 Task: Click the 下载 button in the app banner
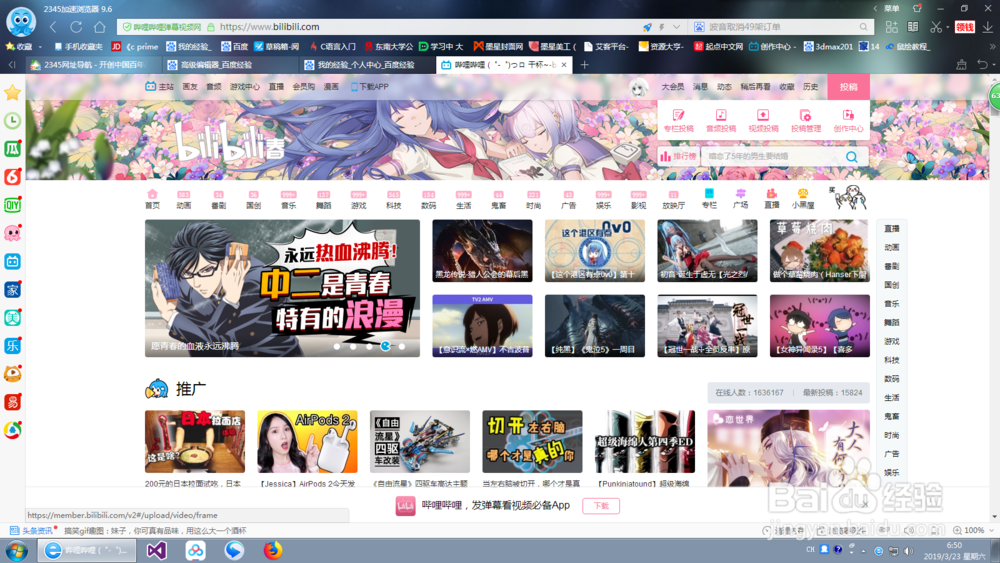[601, 506]
